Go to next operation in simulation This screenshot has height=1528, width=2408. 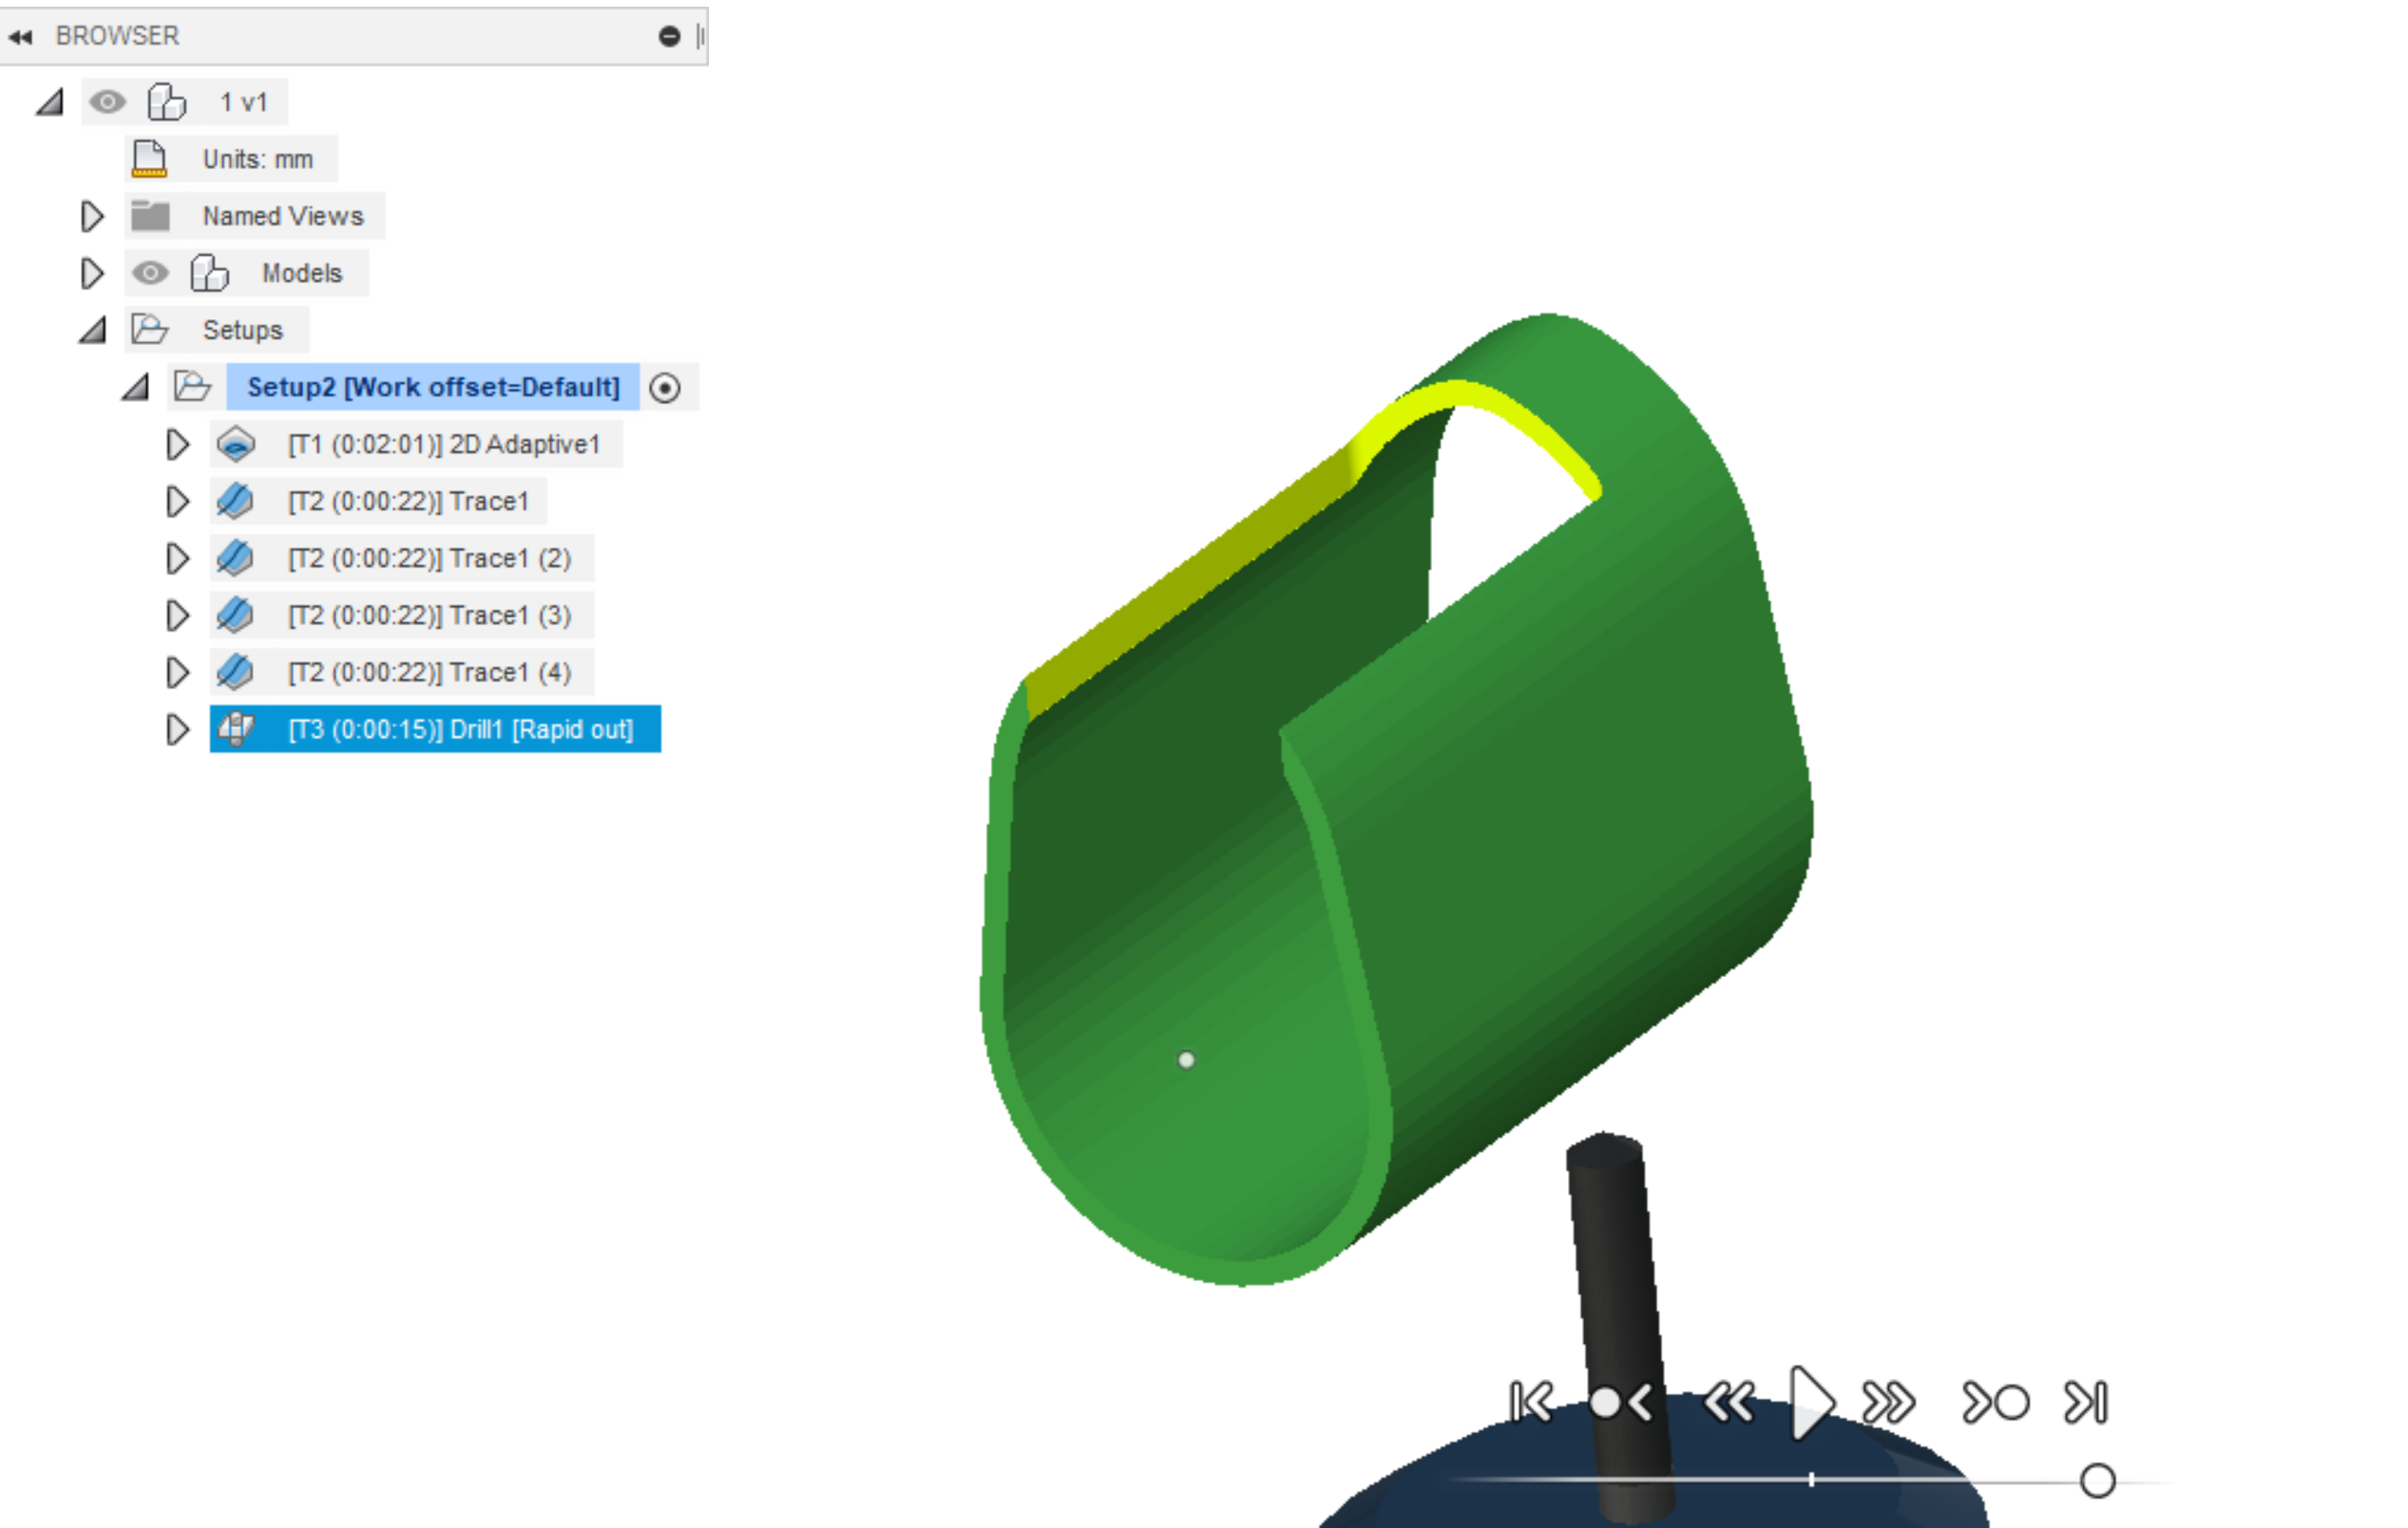1996,1403
